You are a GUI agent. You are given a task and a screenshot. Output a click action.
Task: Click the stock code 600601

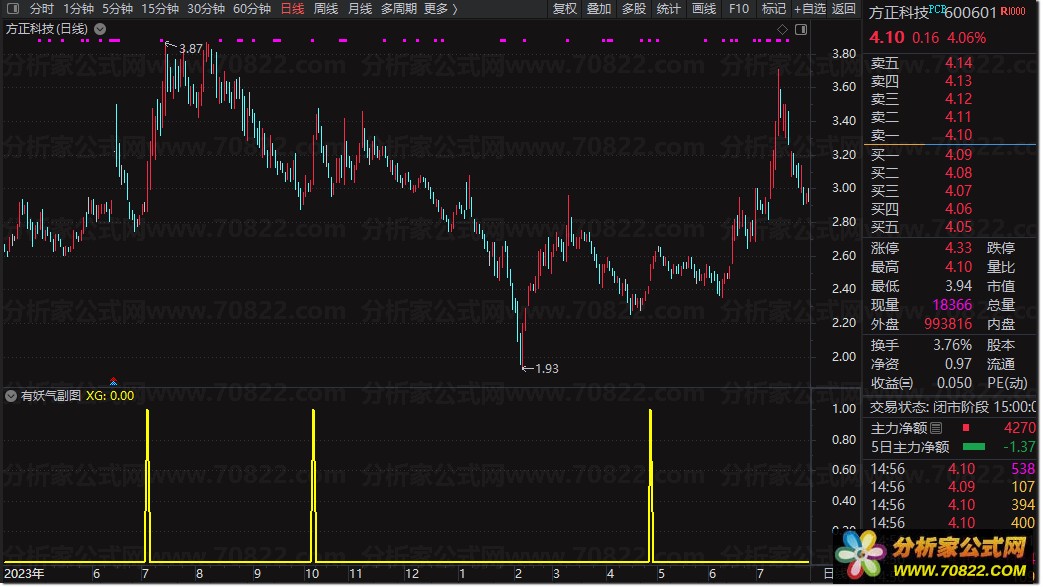970,13
